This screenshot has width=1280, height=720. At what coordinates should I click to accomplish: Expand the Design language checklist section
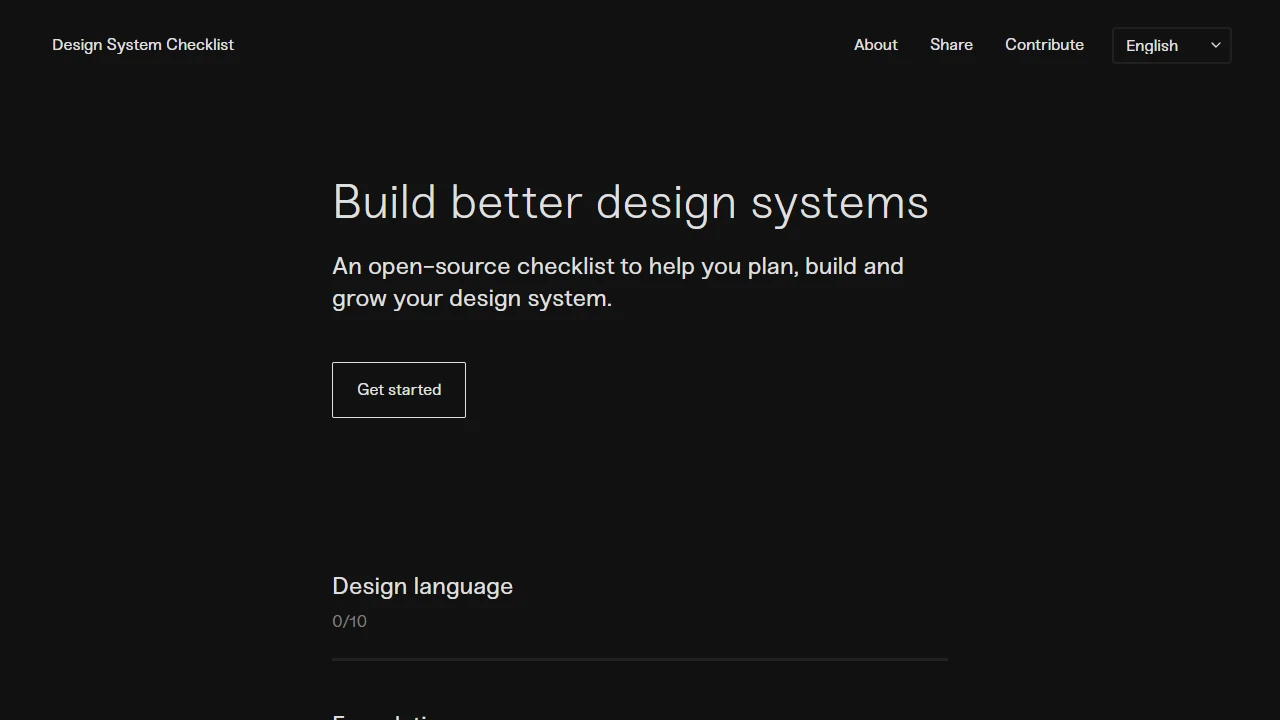(422, 586)
